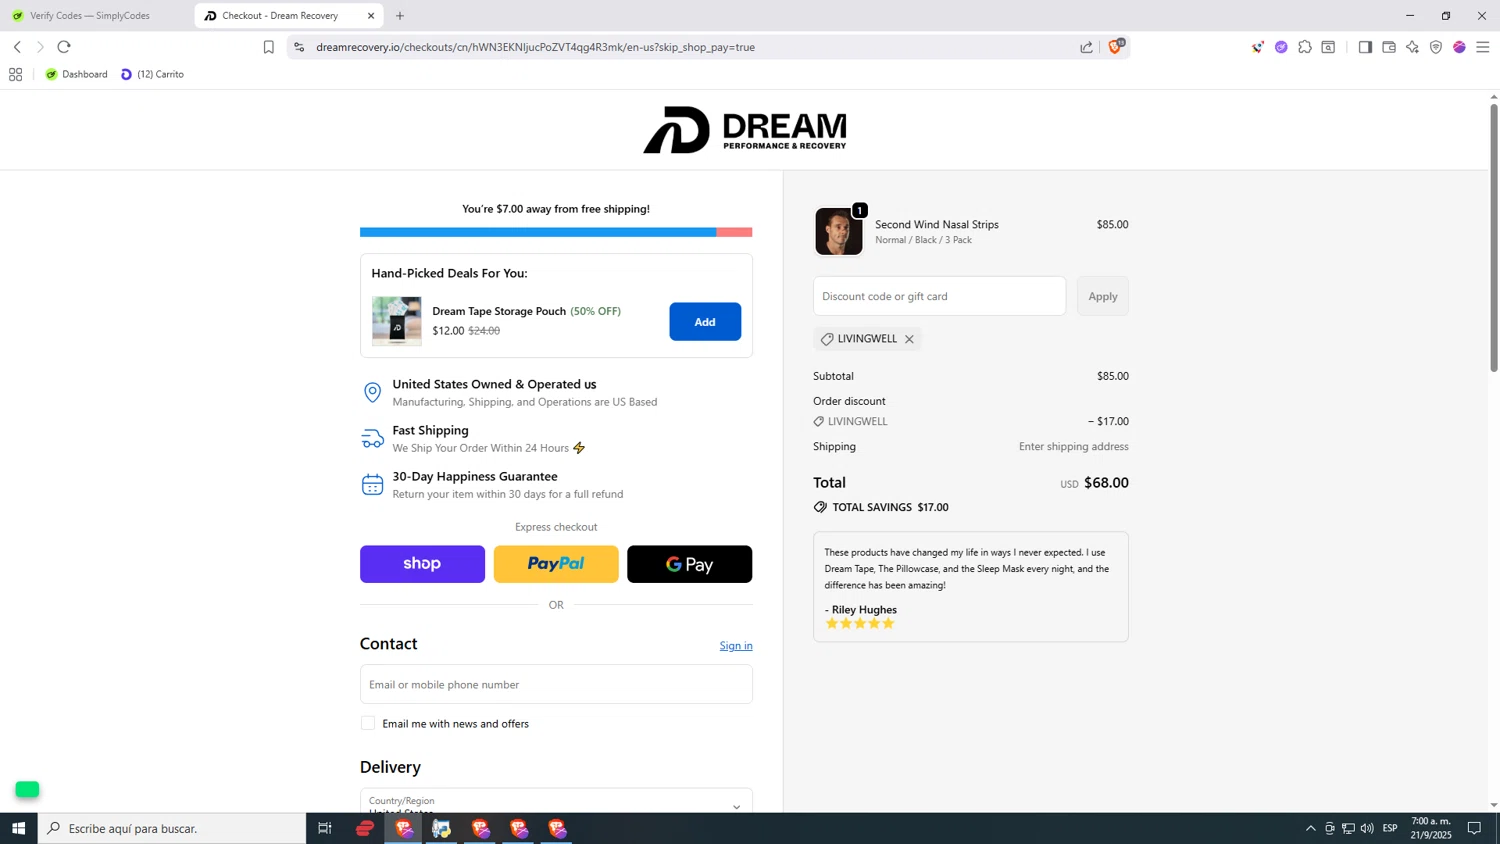Add Dream Tape Storage Pouch deal
Viewport: 1500px width, 844px height.
pyautogui.click(x=705, y=322)
